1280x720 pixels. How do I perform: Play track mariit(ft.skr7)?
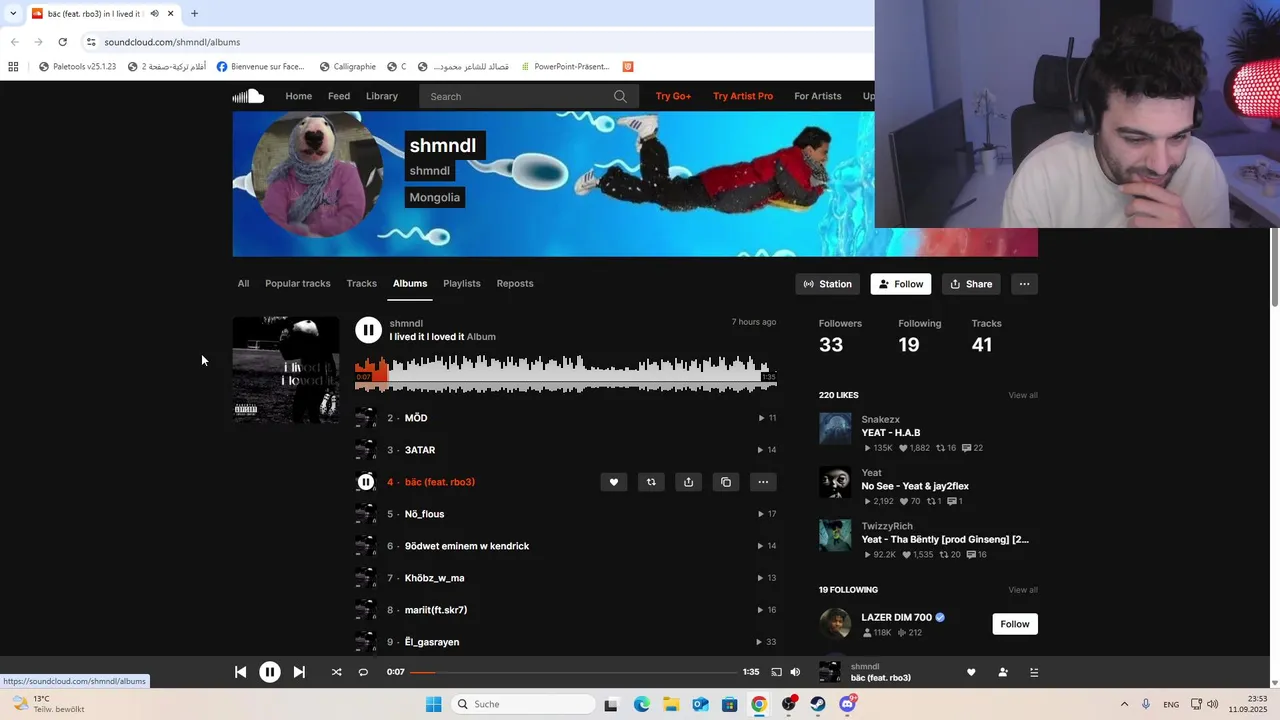(436, 610)
